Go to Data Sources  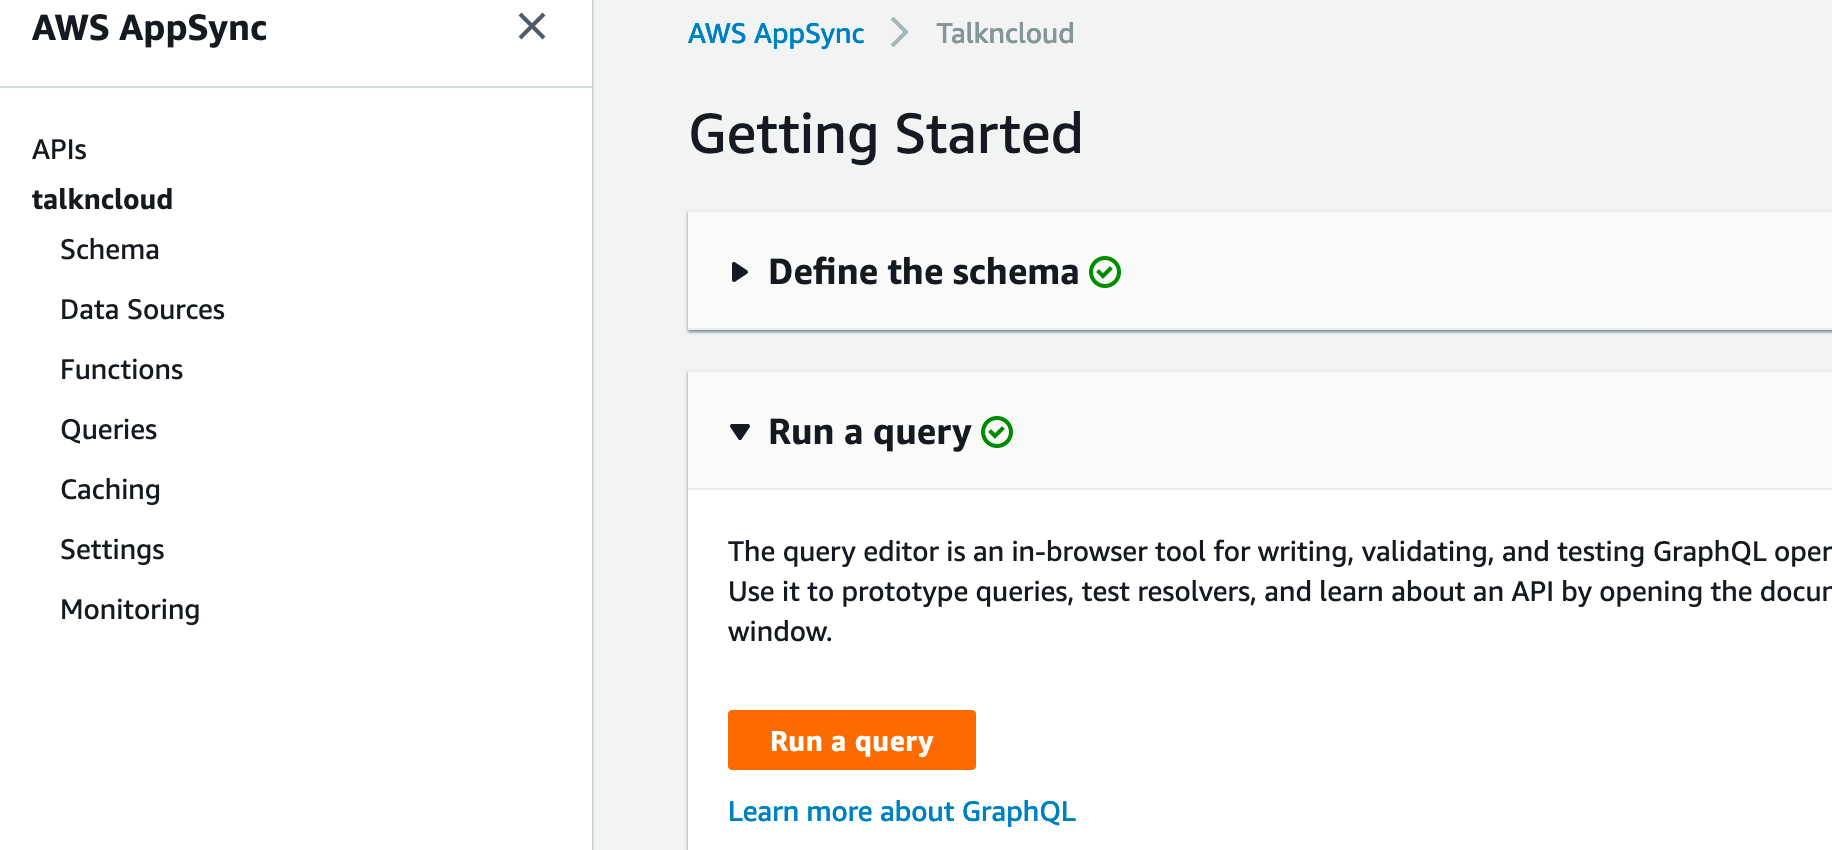click(x=142, y=310)
